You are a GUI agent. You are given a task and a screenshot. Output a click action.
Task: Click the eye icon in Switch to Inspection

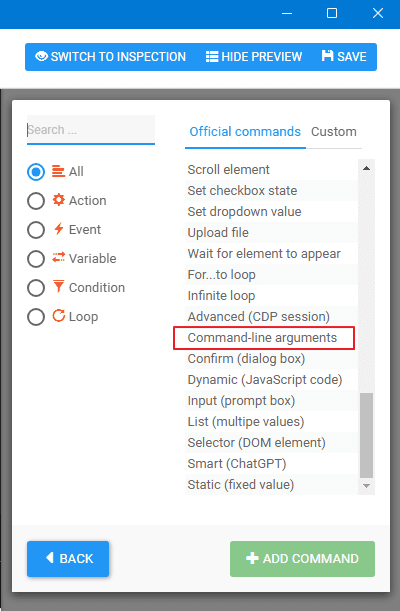[41, 56]
